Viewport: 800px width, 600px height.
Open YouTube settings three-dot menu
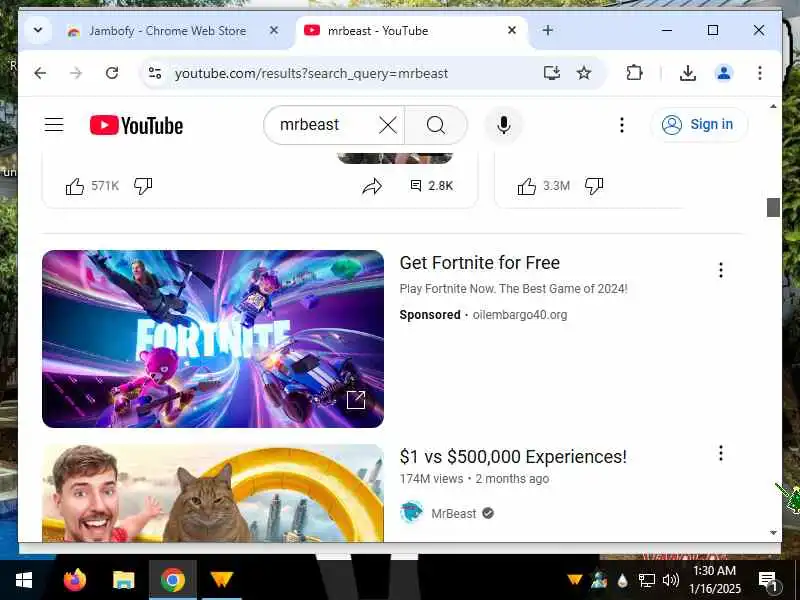pos(621,125)
